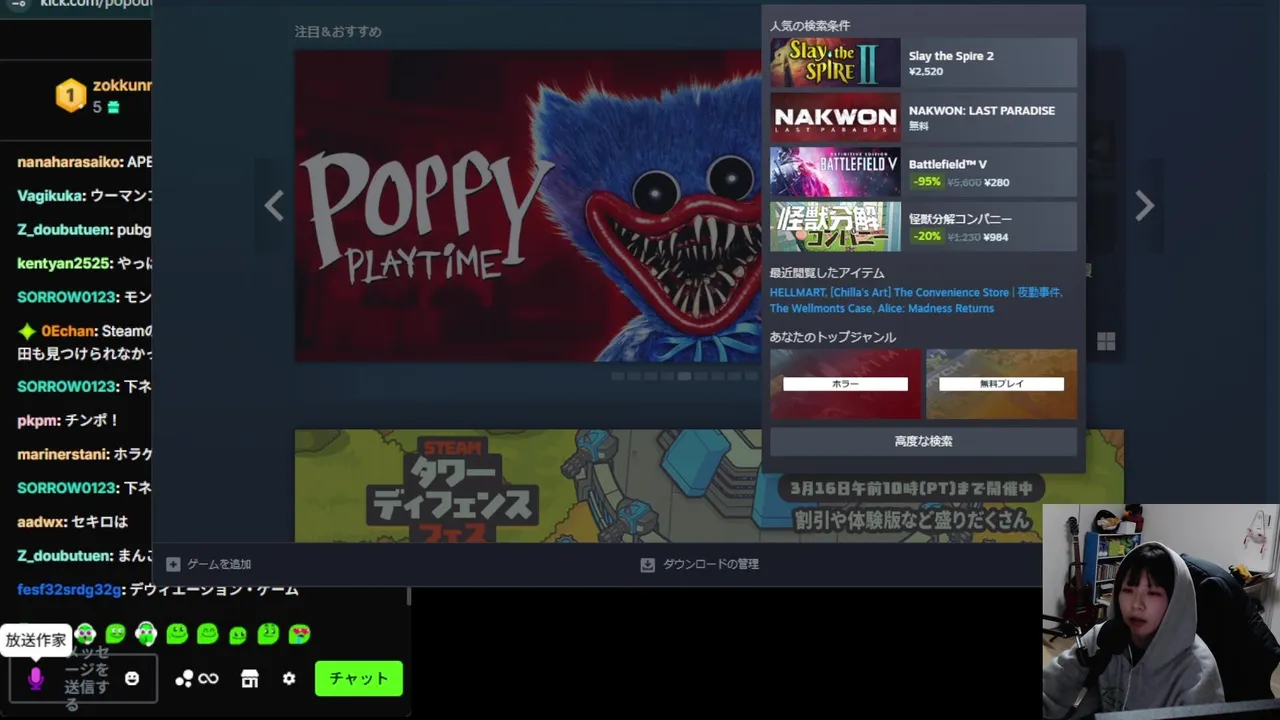Click the channel points bubbles icon
Image resolution: width=1280 pixels, height=720 pixels.
pyautogui.click(x=184, y=679)
